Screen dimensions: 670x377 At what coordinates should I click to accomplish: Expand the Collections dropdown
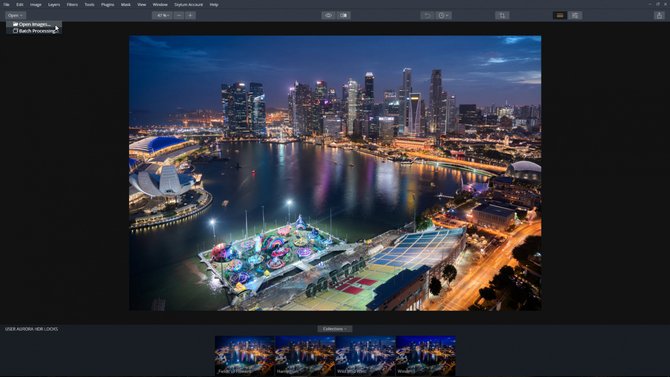click(x=335, y=329)
